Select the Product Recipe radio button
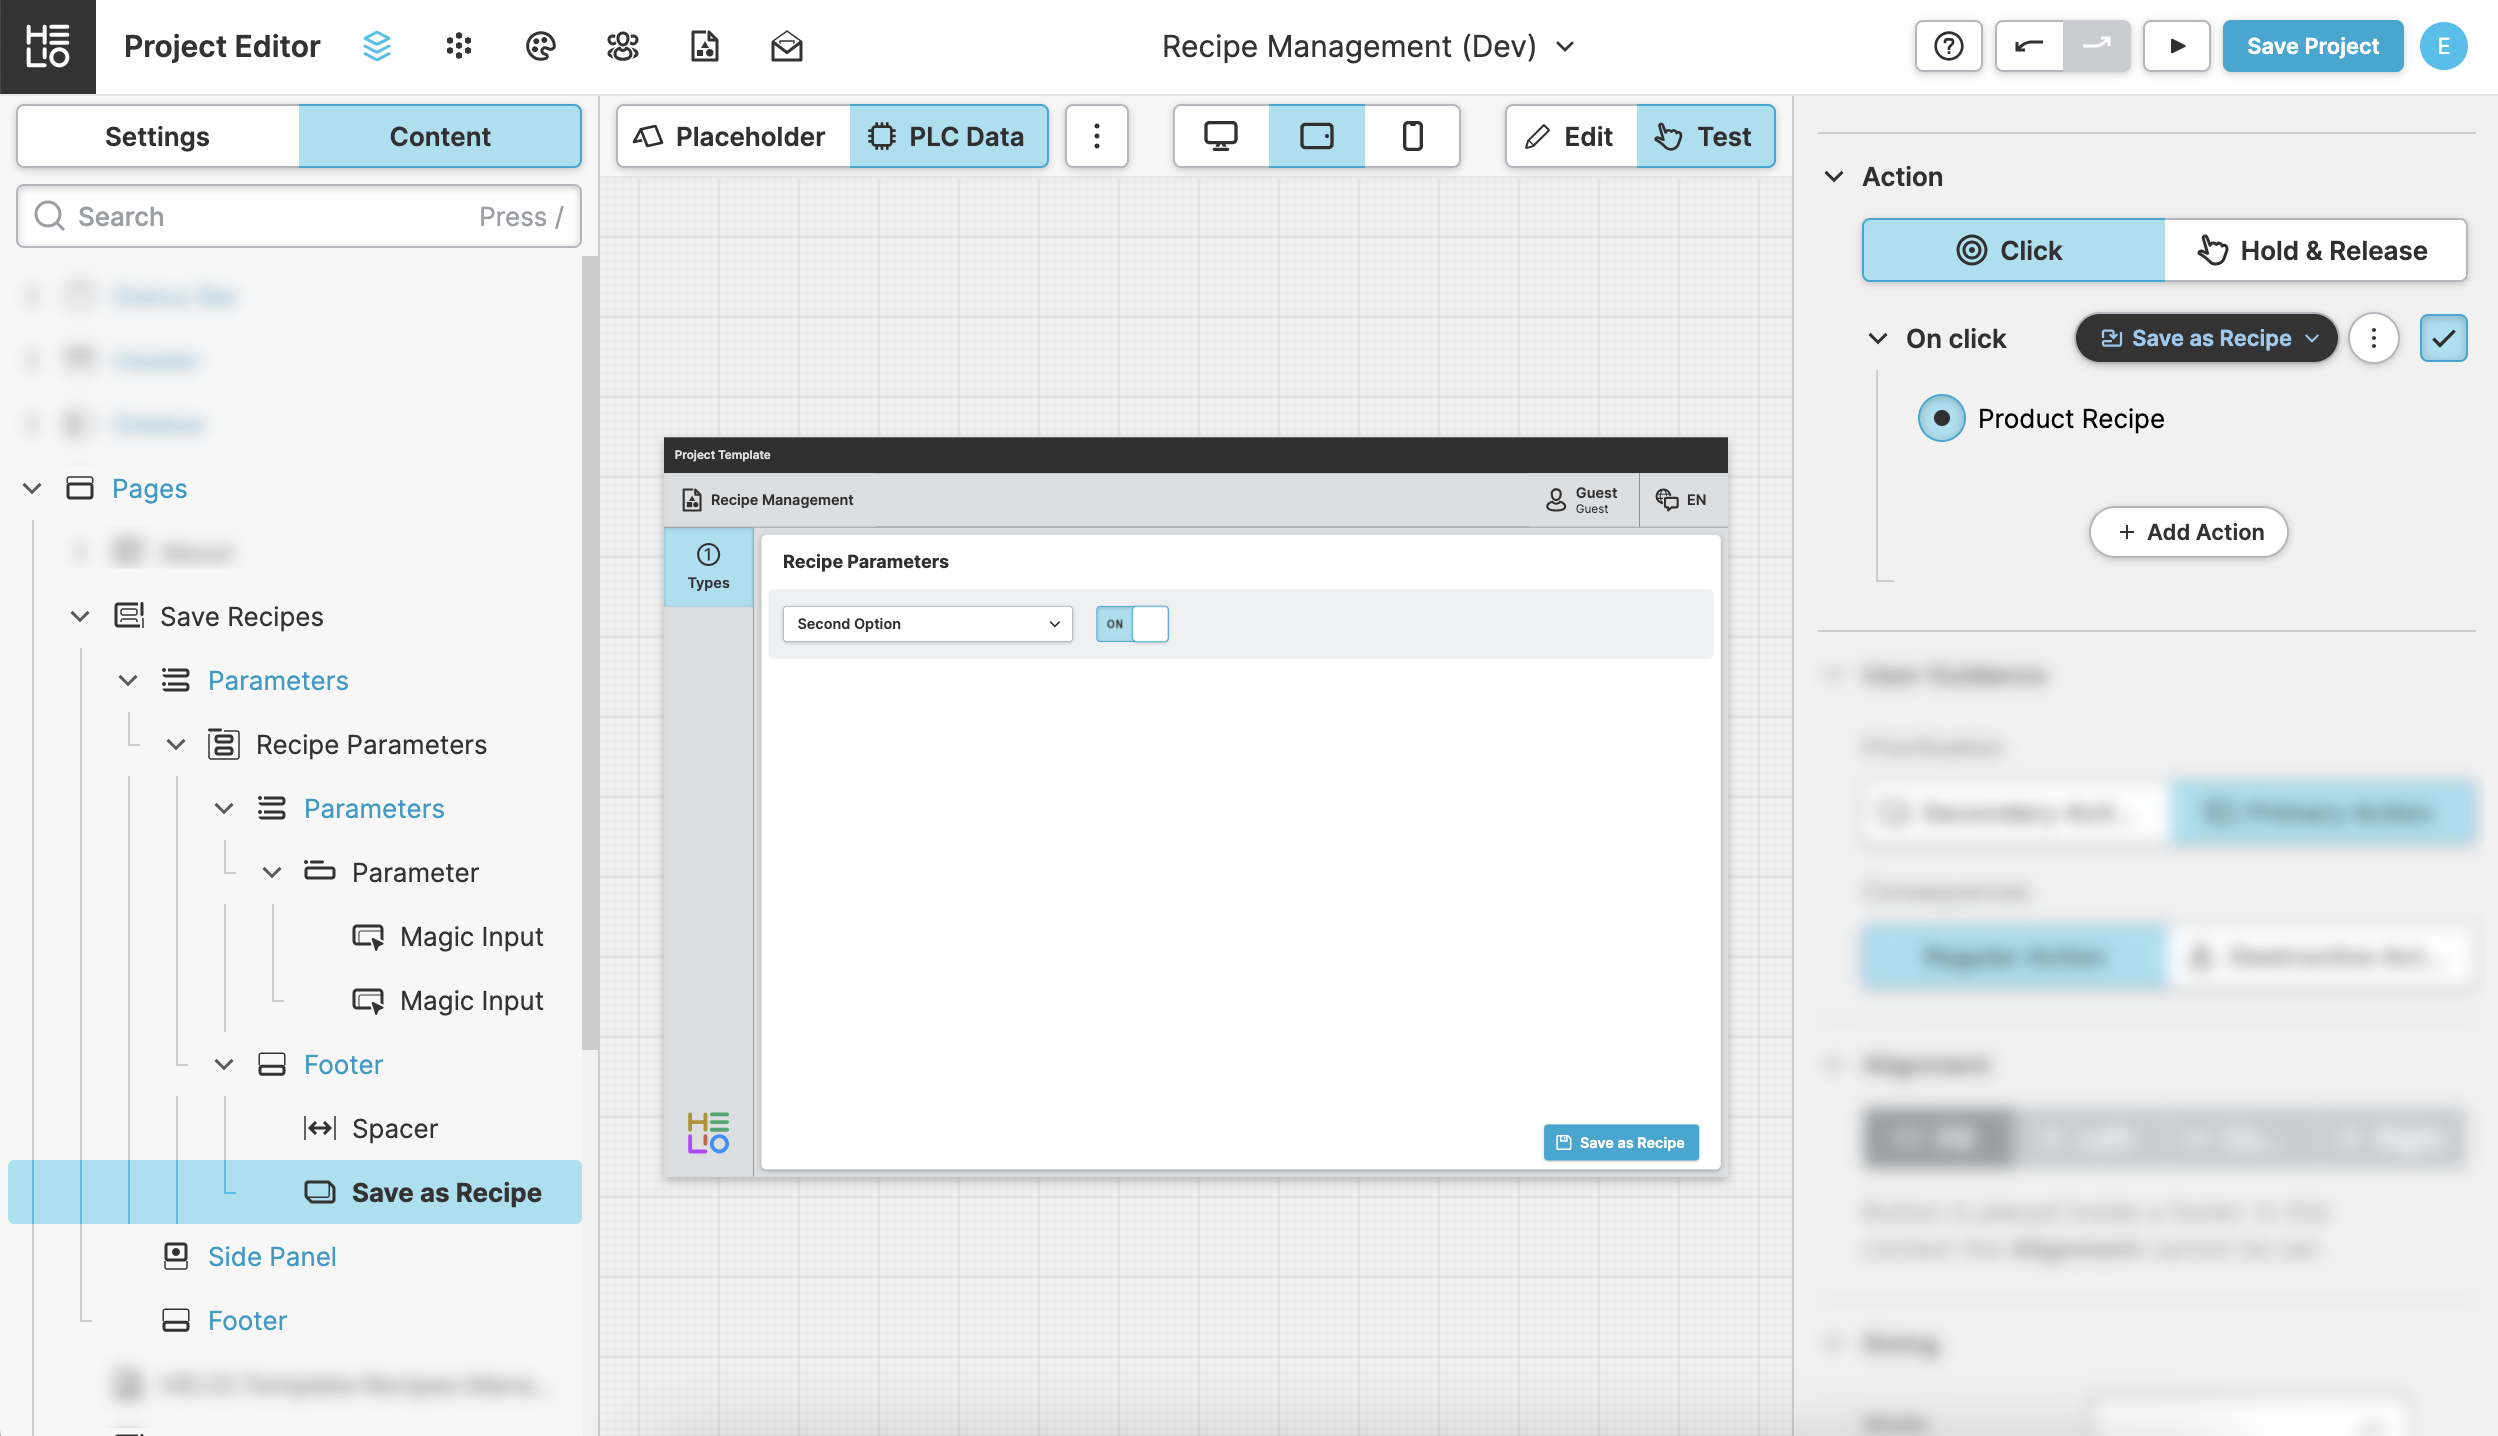 click(1941, 418)
